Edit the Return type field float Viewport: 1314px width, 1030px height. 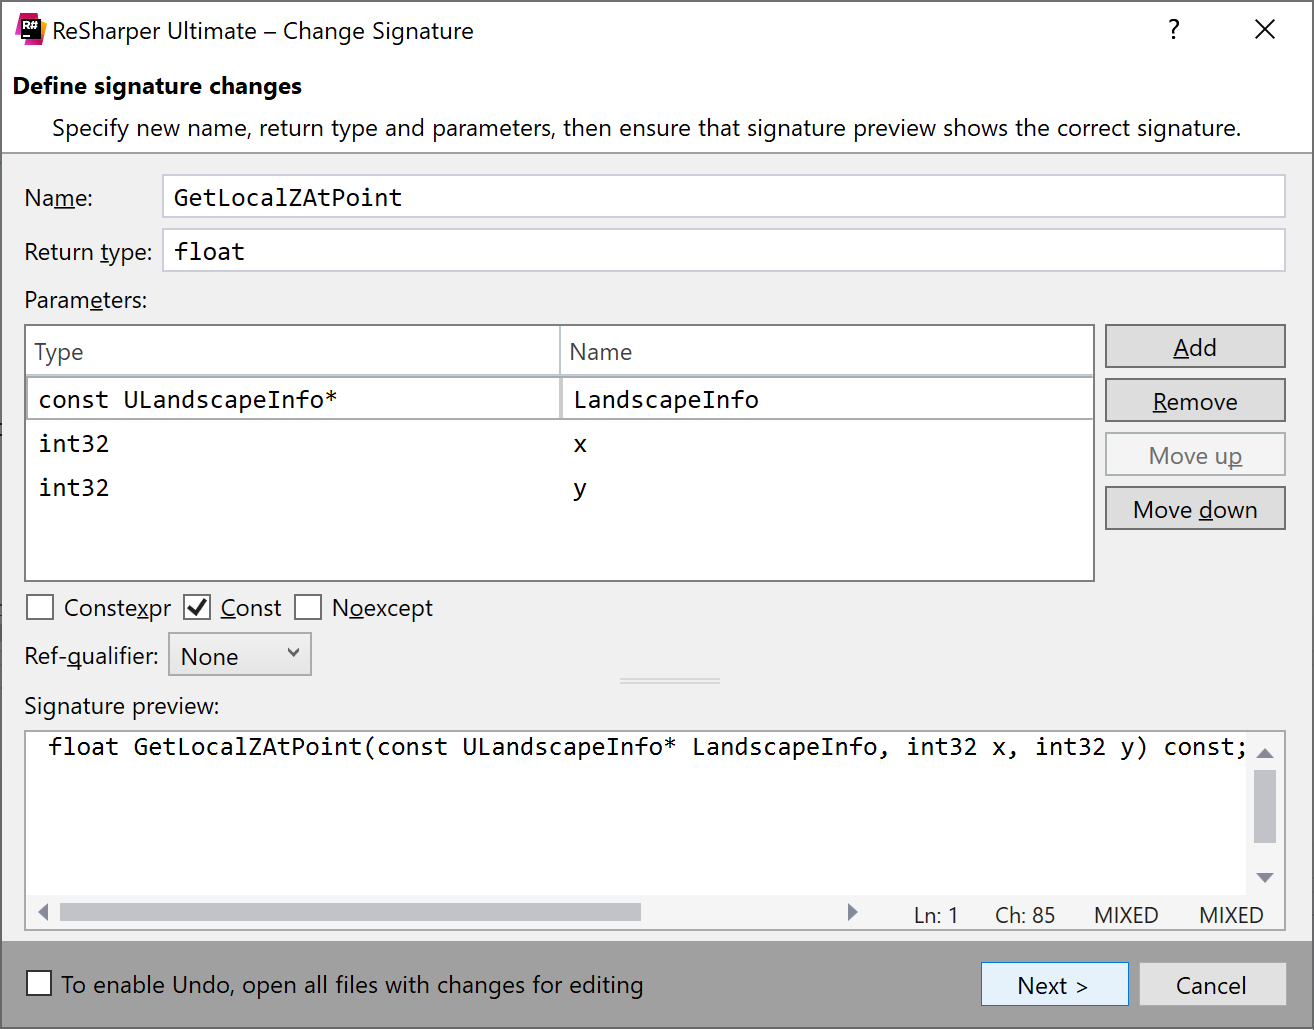tap(723, 251)
